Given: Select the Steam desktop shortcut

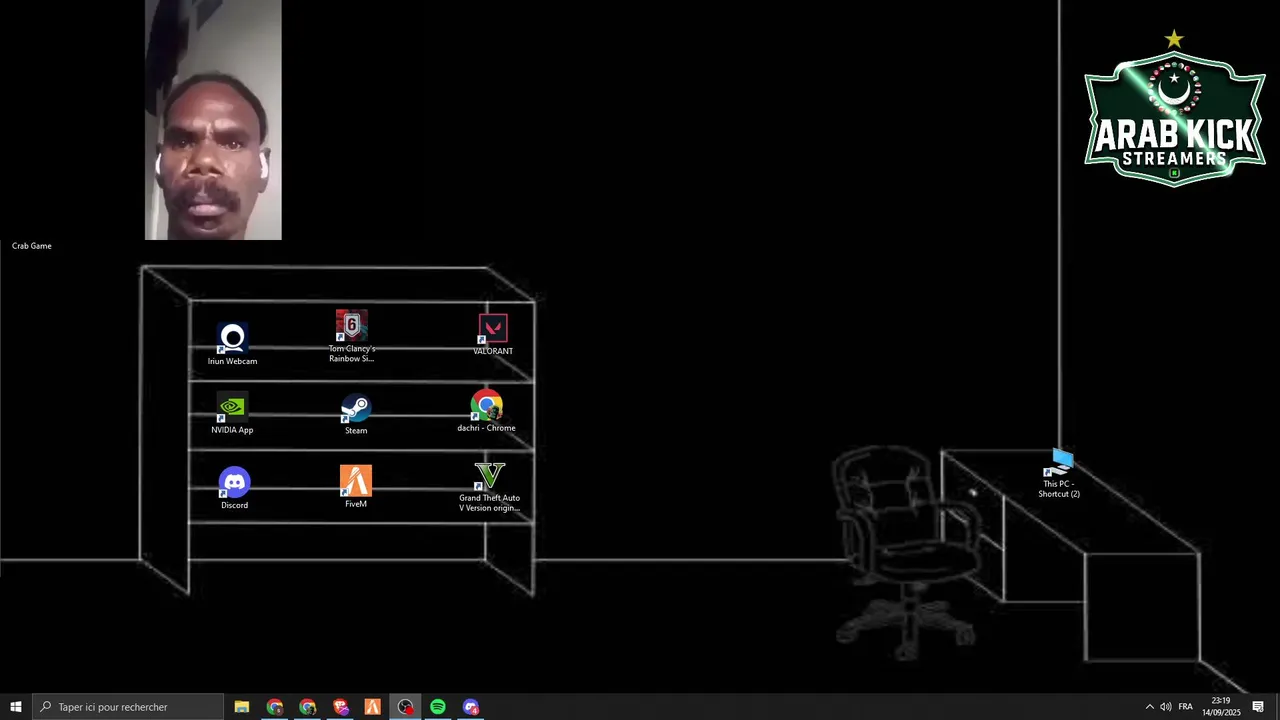Looking at the screenshot, I should click(356, 414).
